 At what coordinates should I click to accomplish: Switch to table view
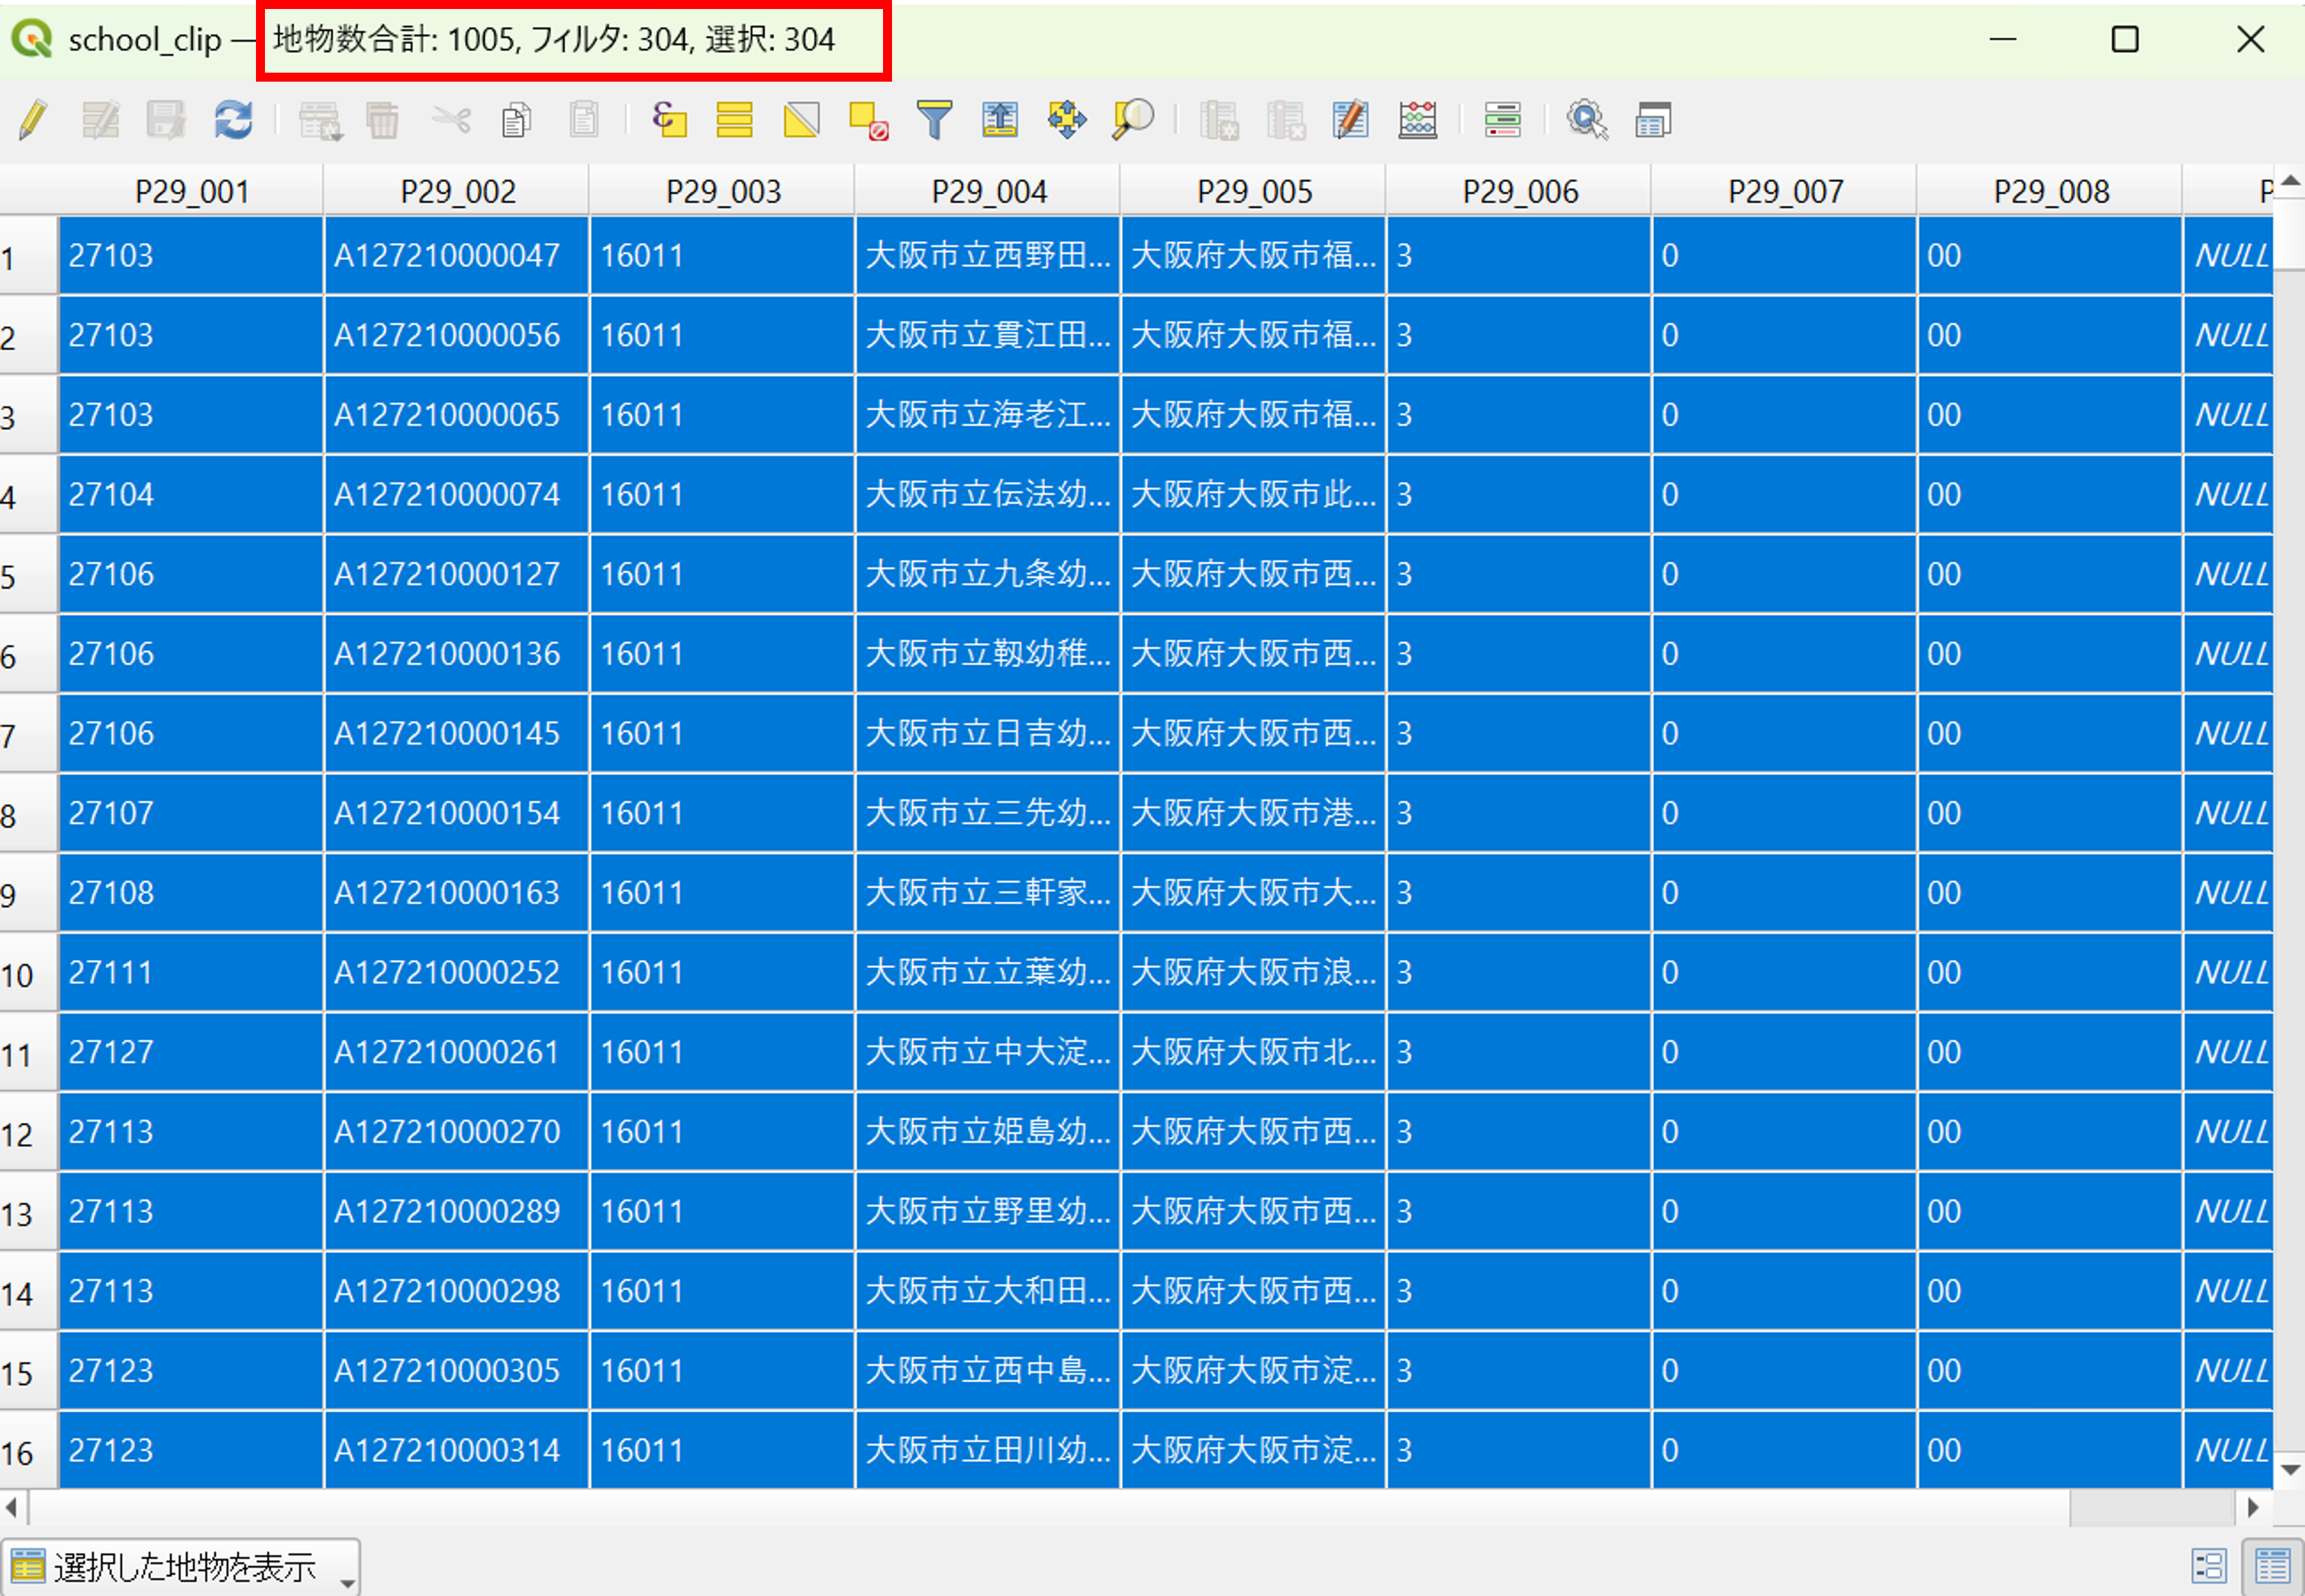(2271, 1566)
